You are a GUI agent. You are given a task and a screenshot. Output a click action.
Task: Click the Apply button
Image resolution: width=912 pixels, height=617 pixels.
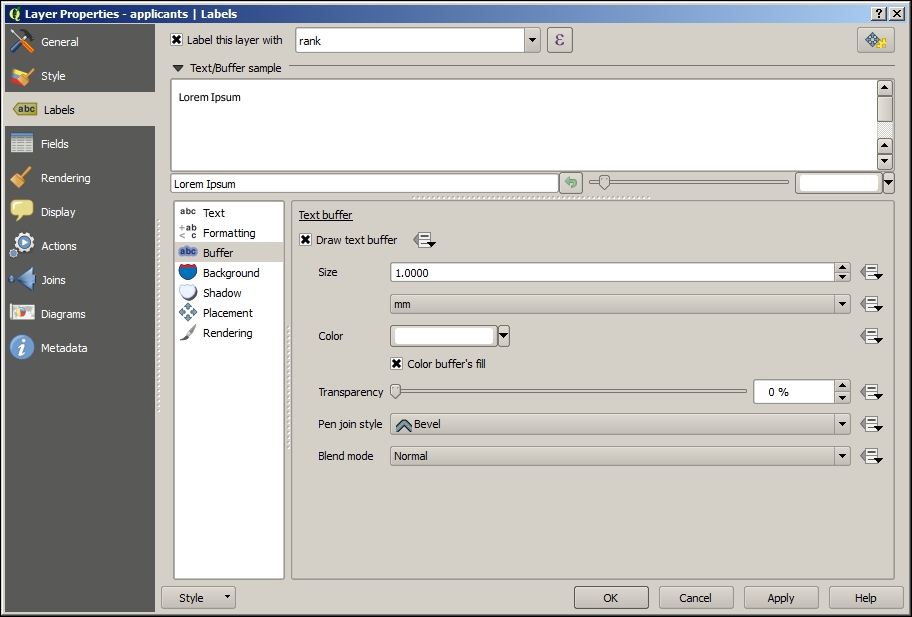(781, 598)
